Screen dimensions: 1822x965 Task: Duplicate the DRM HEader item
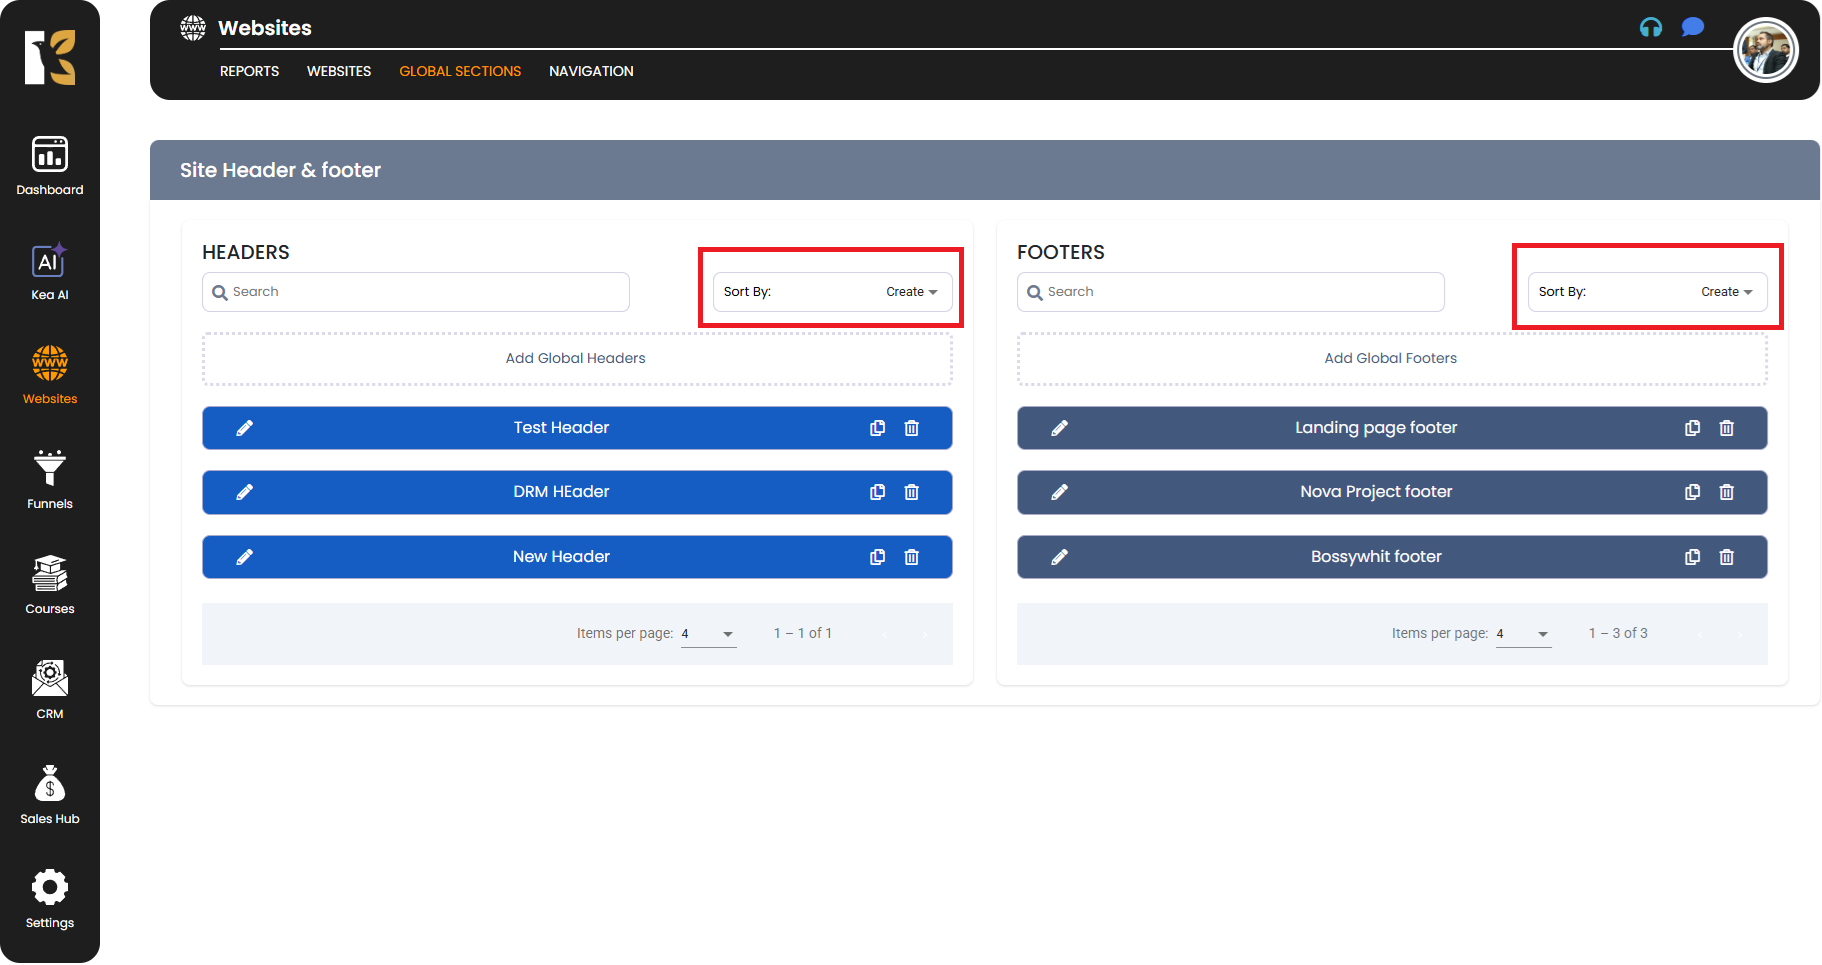click(877, 492)
